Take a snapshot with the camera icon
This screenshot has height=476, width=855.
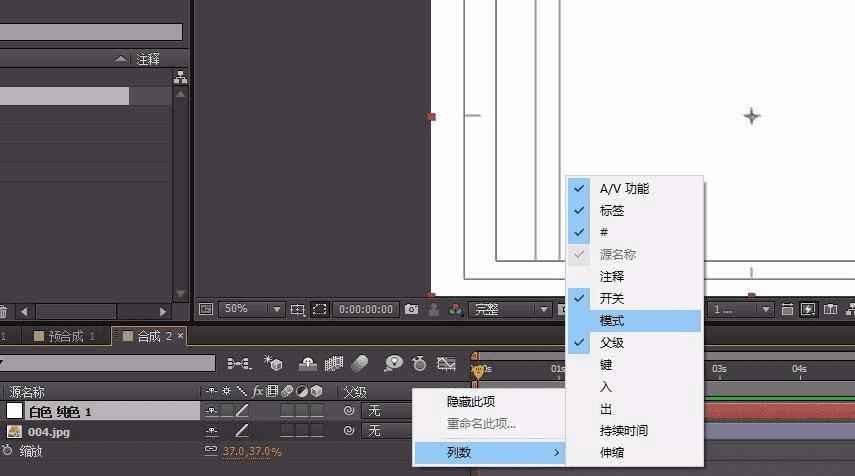tap(412, 310)
